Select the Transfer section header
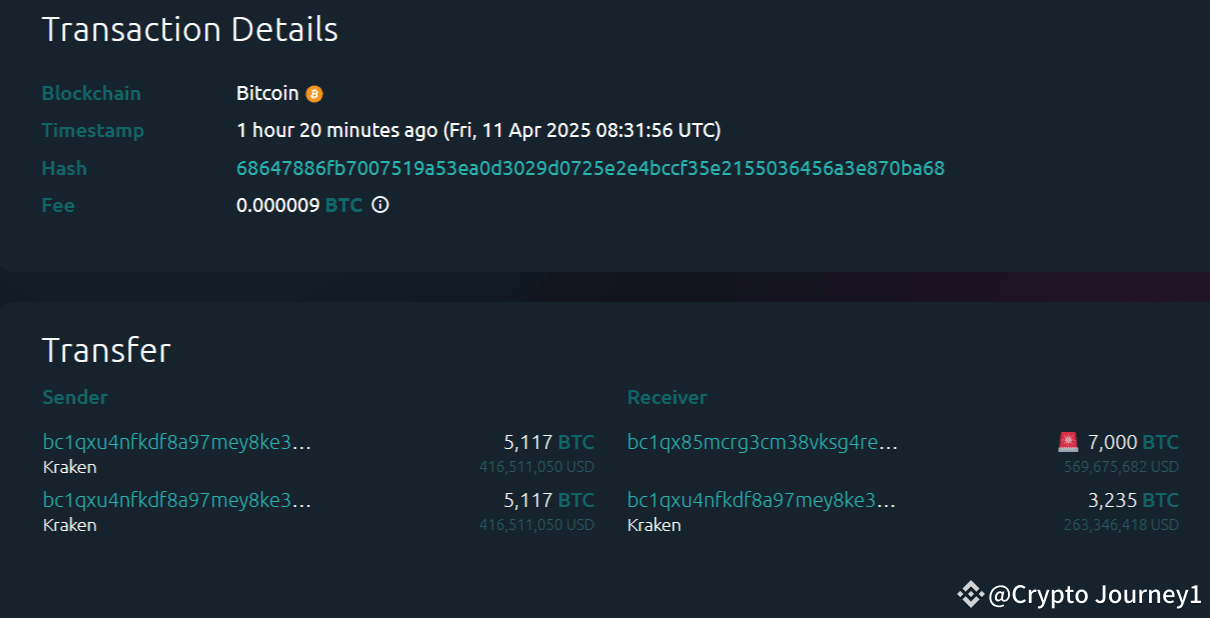1210x618 pixels. pos(106,350)
